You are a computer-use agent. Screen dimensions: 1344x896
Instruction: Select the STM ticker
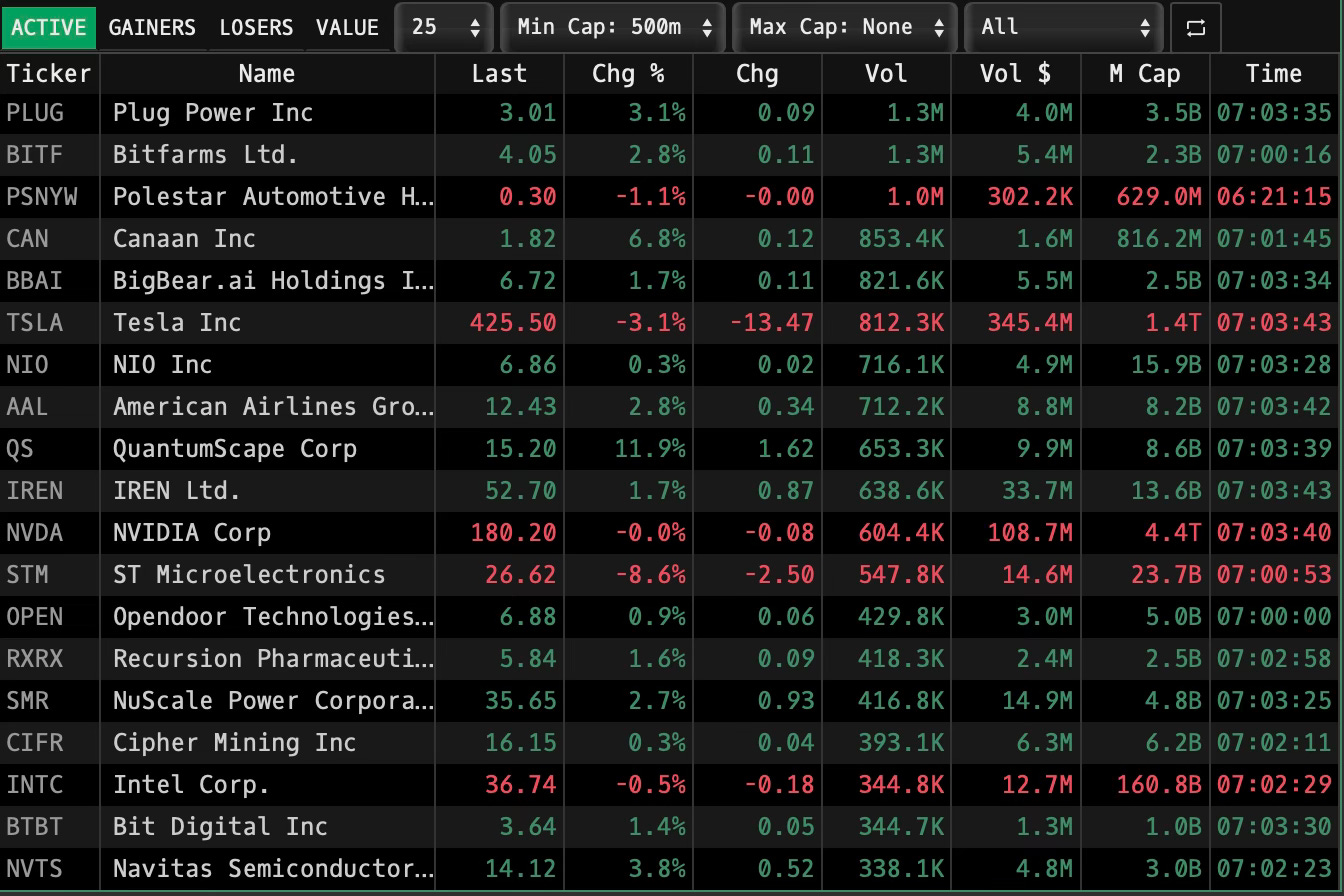(27, 575)
